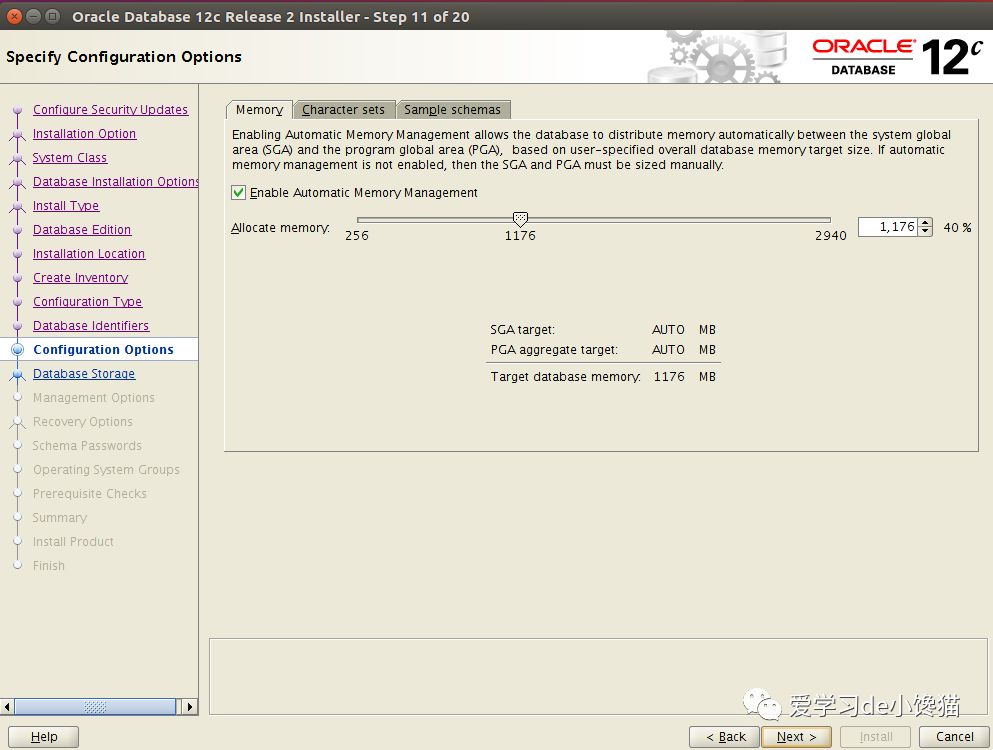This screenshot has width=993, height=750.
Task: Maximize the installer window
Action: click(53, 16)
